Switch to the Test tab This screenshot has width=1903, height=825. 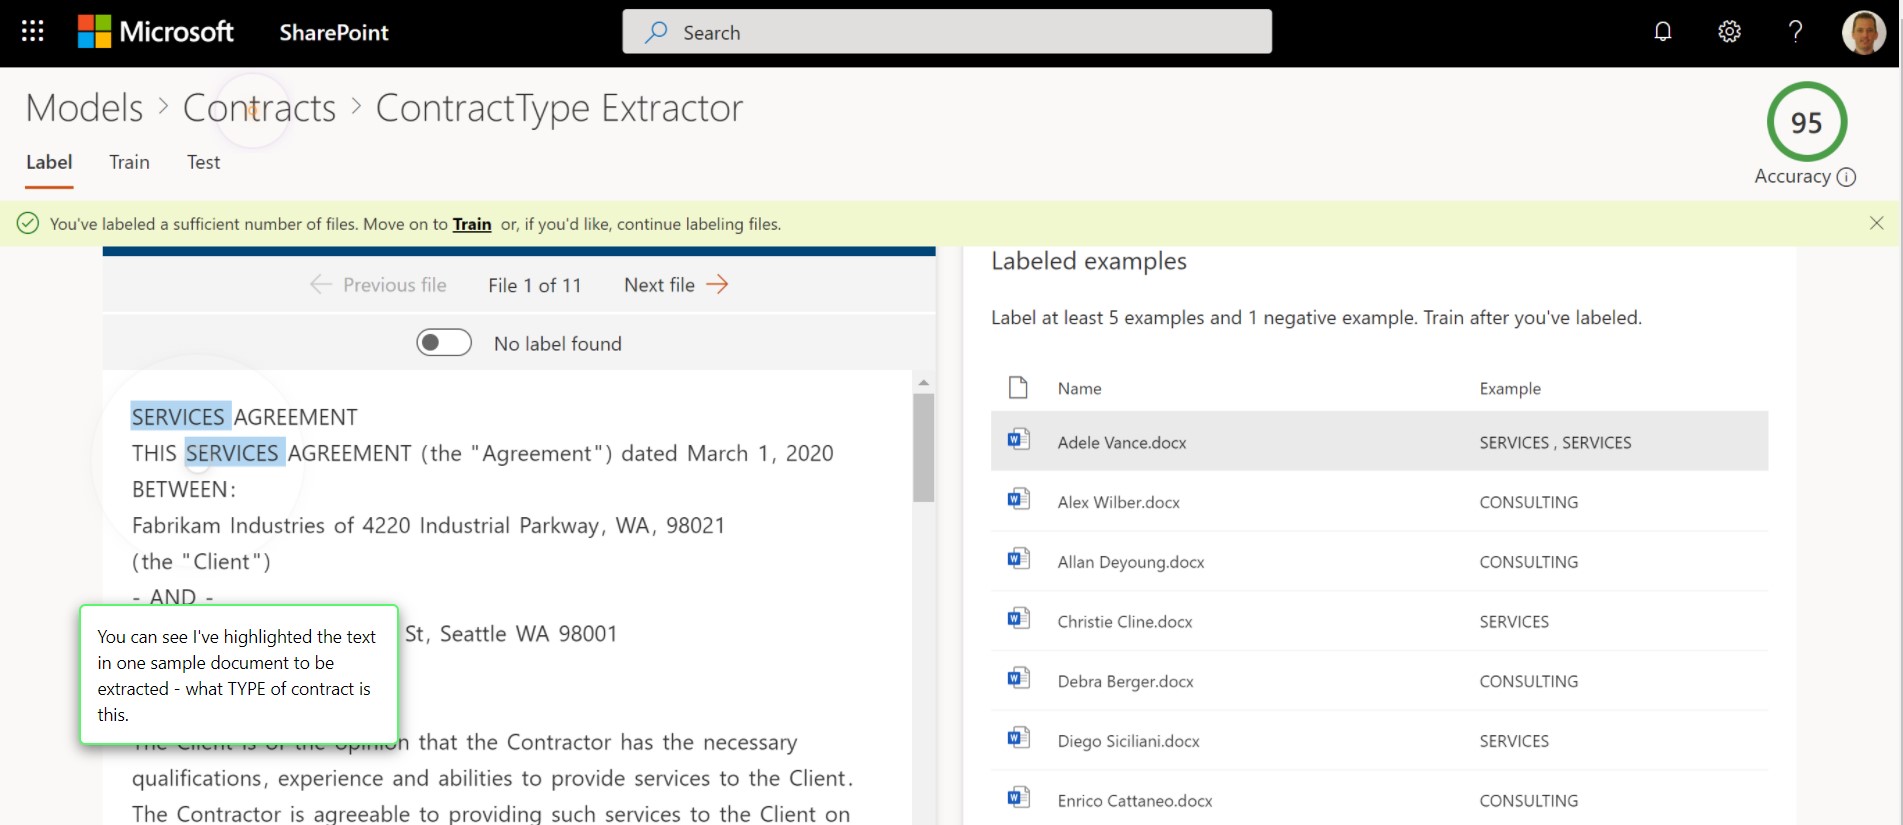203,162
